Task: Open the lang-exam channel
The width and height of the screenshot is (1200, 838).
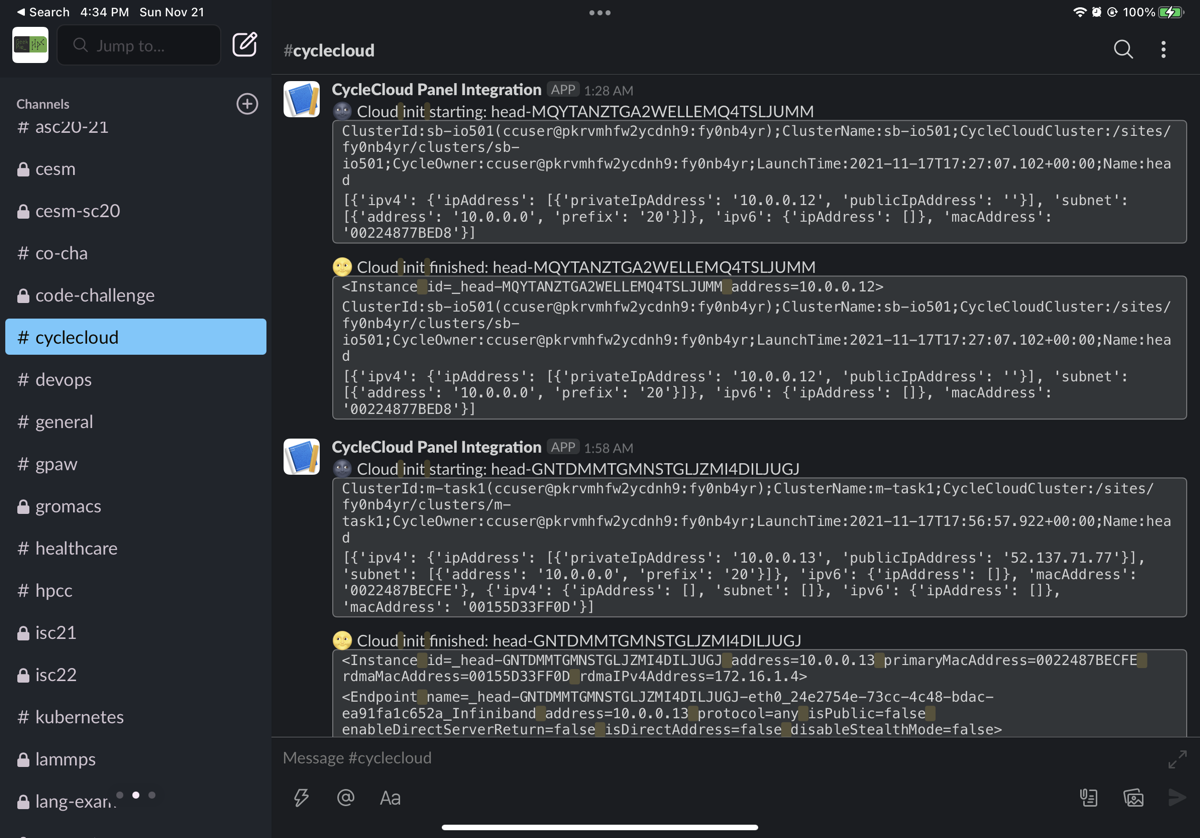Action: (136, 801)
